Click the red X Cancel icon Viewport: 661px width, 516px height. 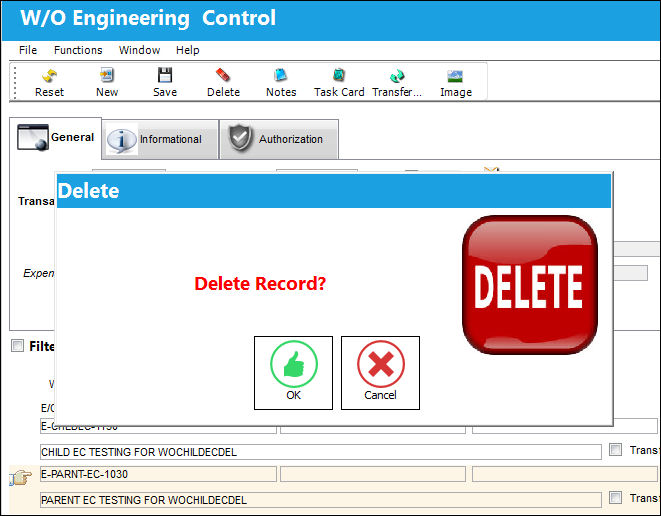click(381, 364)
